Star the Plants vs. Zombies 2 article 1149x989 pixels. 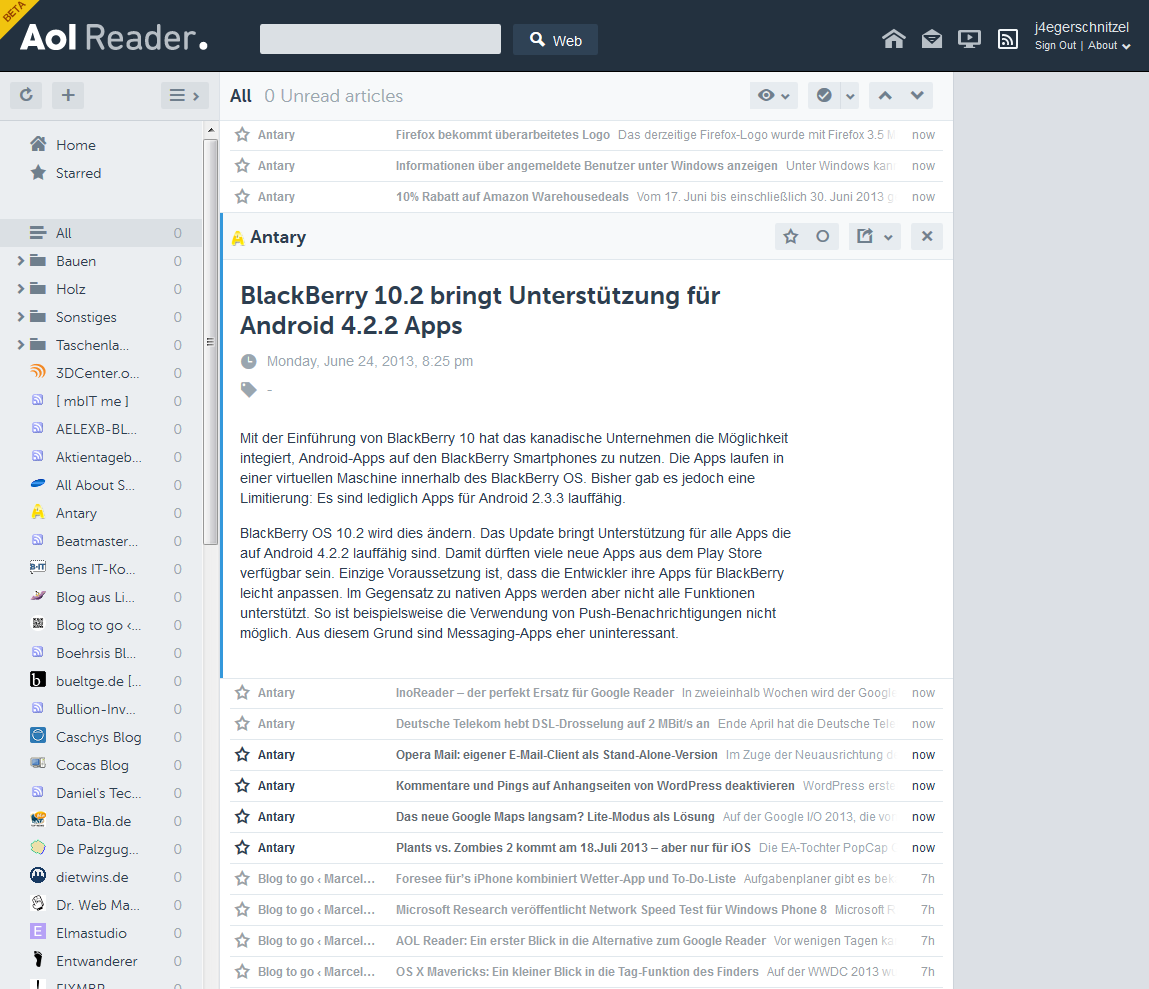(243, 848)
